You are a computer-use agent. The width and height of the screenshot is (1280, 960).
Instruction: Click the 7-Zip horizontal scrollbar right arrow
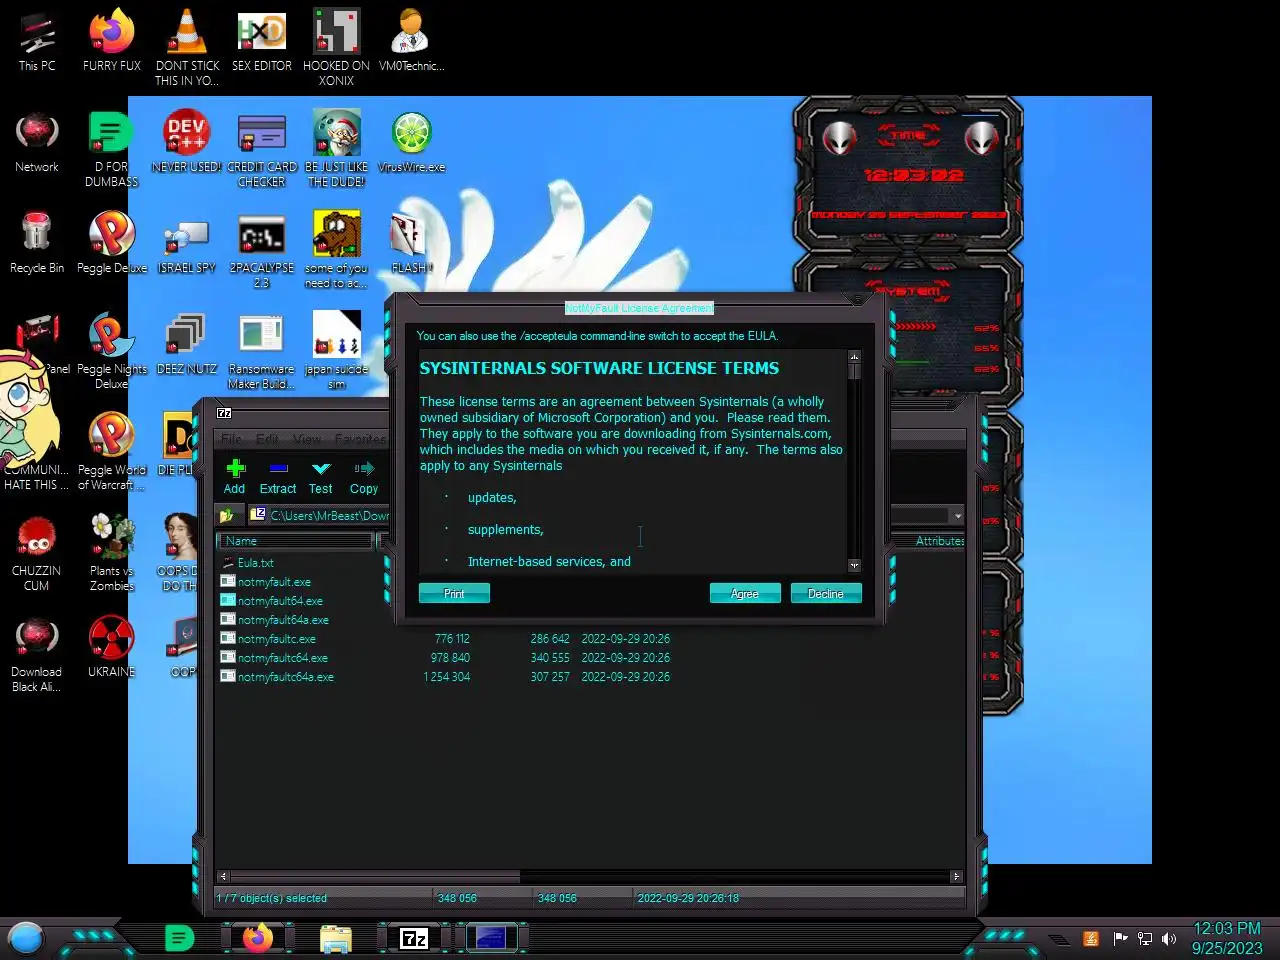coord(956,876)
